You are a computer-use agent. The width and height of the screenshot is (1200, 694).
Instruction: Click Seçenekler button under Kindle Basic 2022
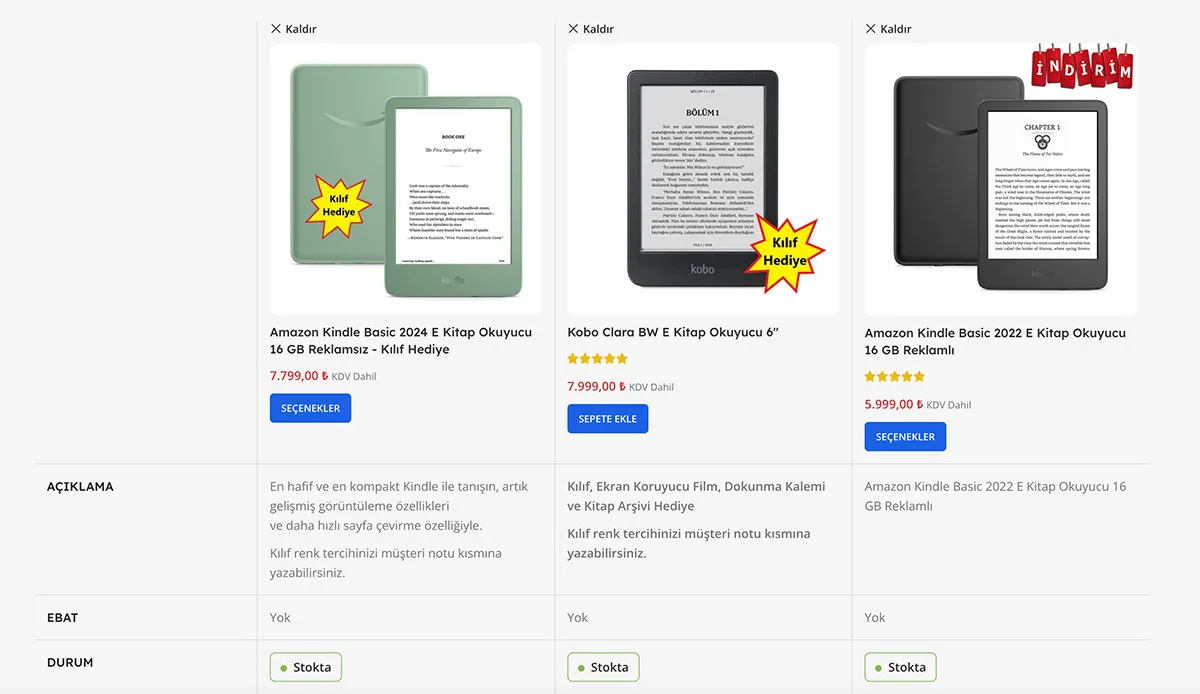tap(905, 437)
